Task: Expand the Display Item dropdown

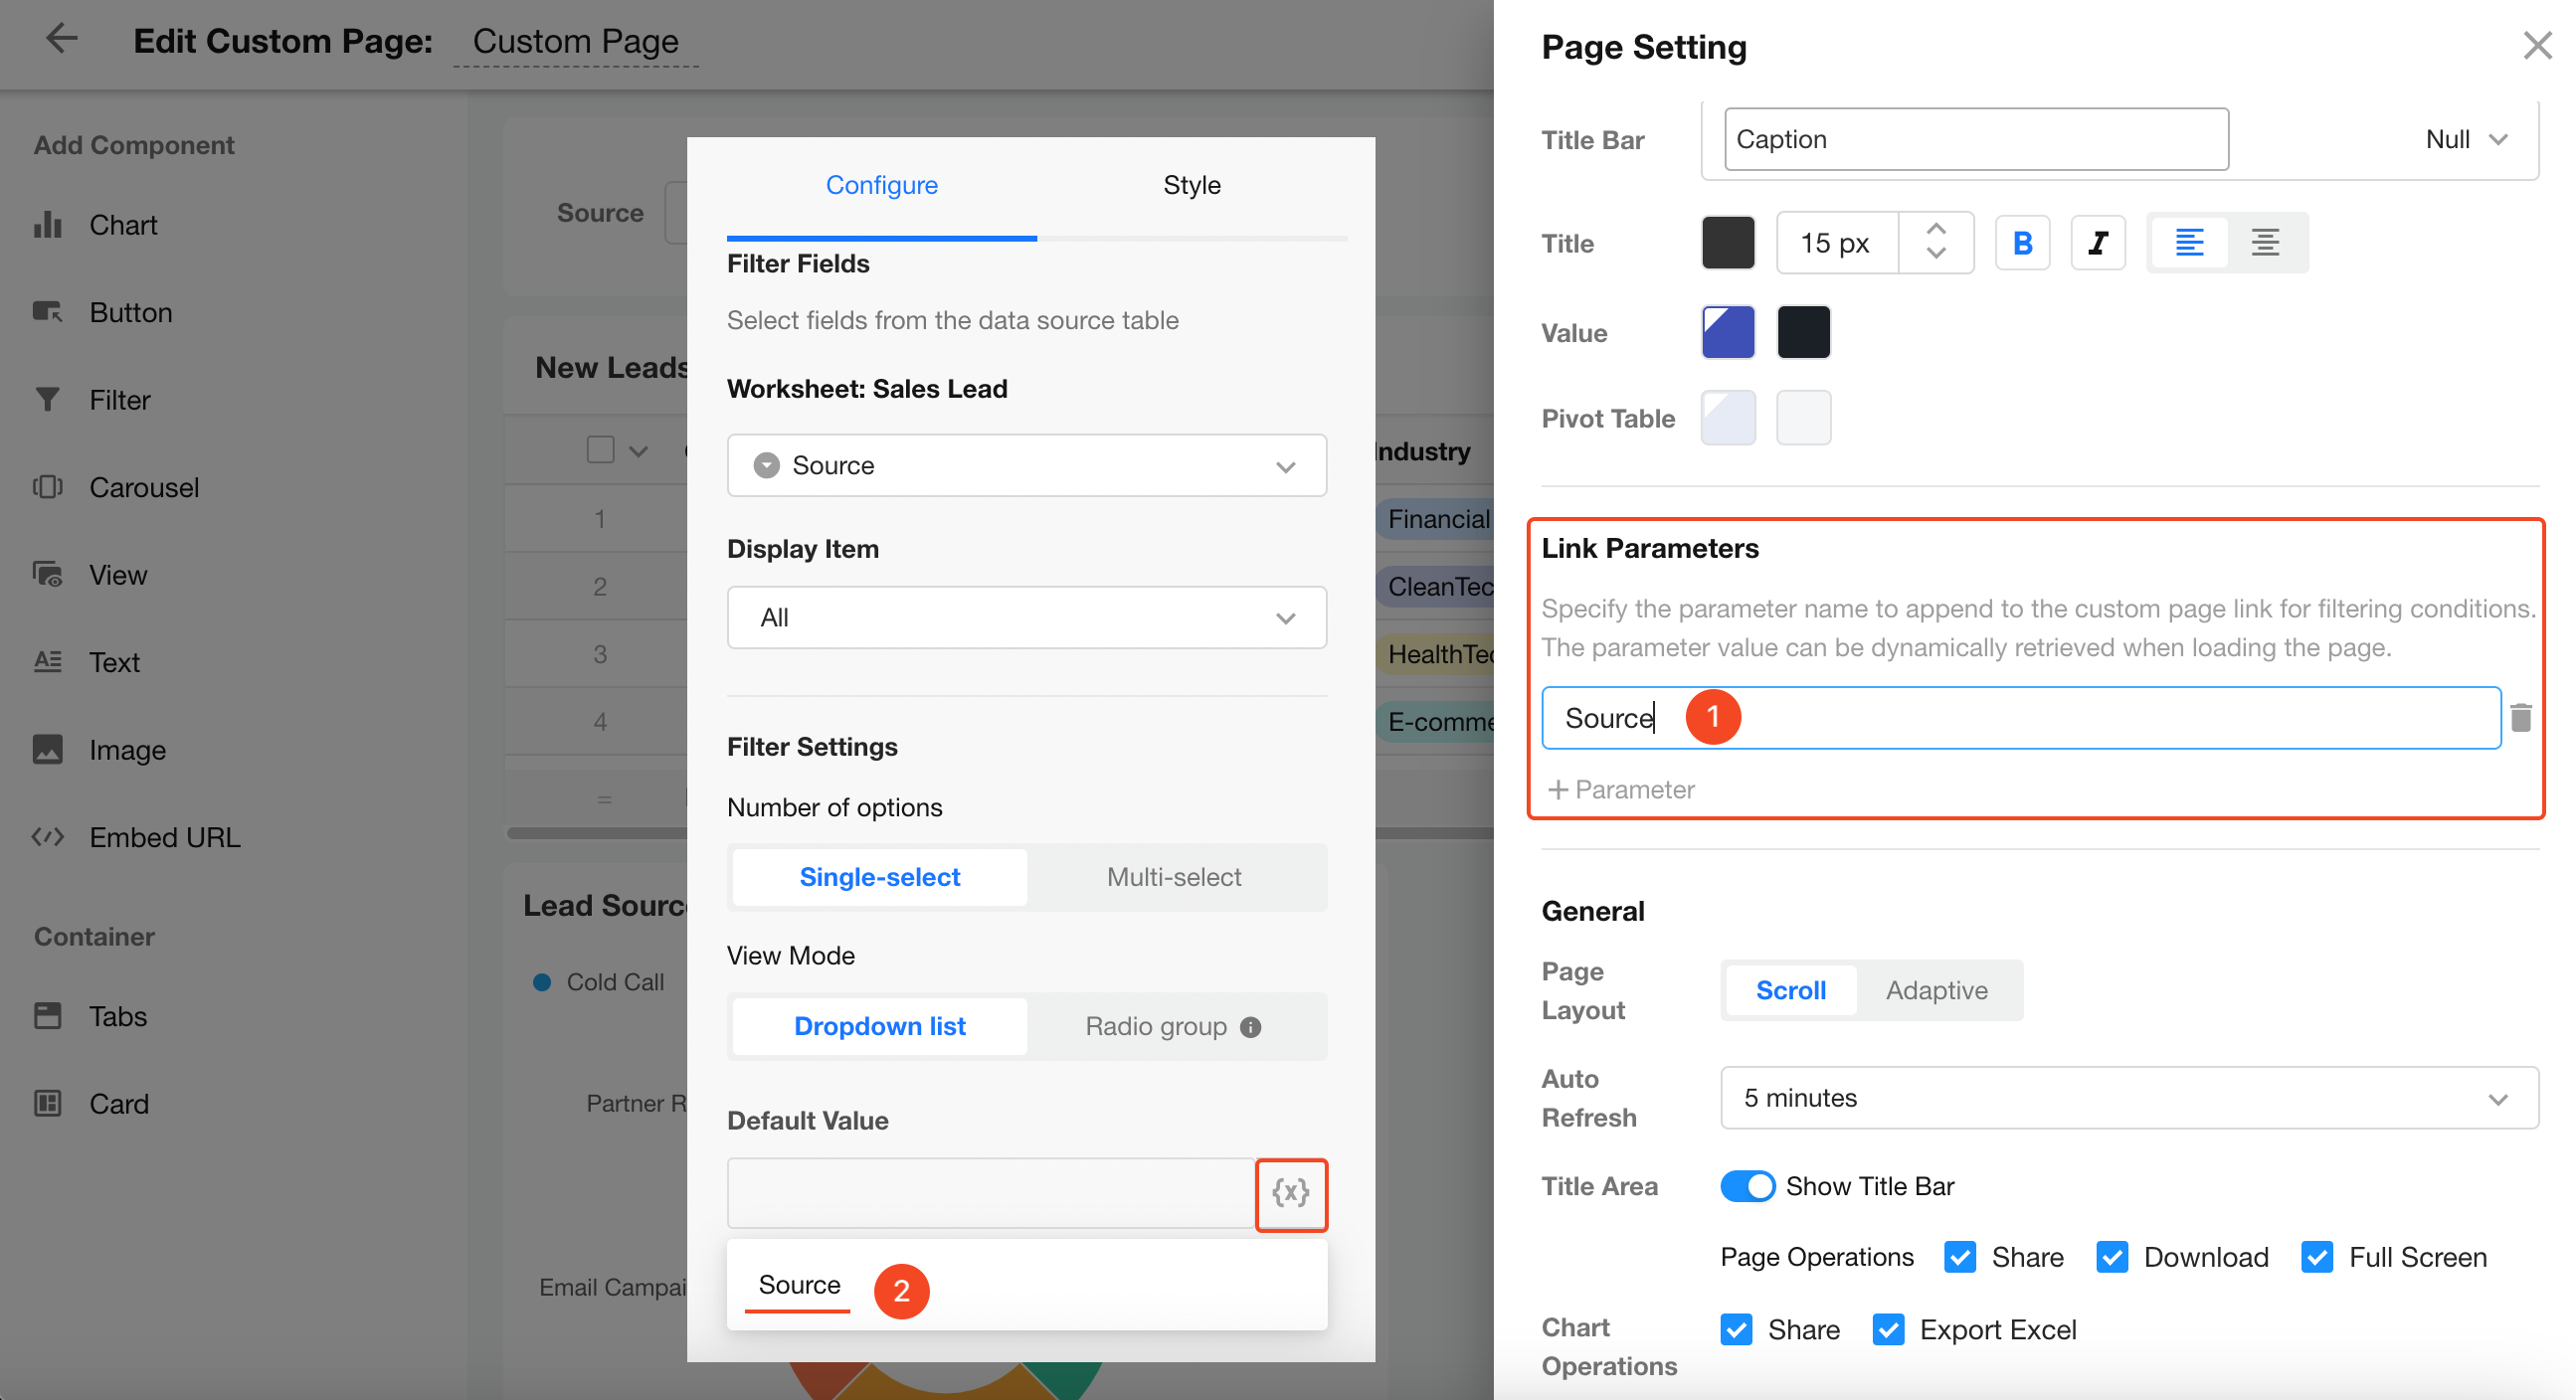Action: (x=1026, y=618)
